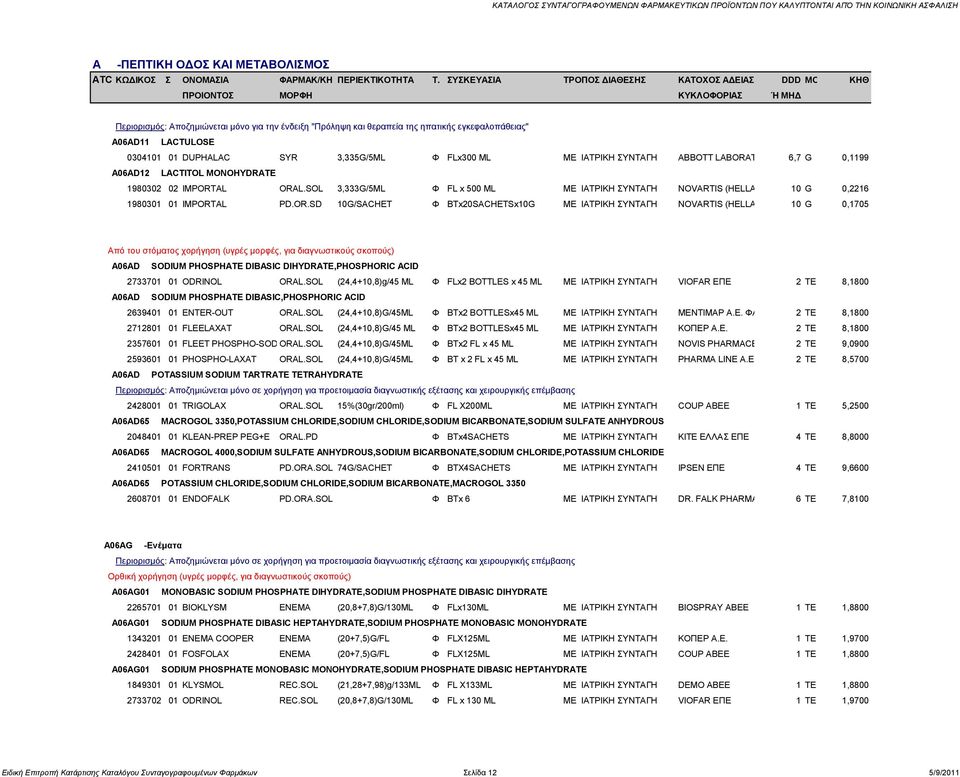
Task: Click the restriction note about ηπατικής εγκεφαλοπάθειας
Action: click(322, 127)
